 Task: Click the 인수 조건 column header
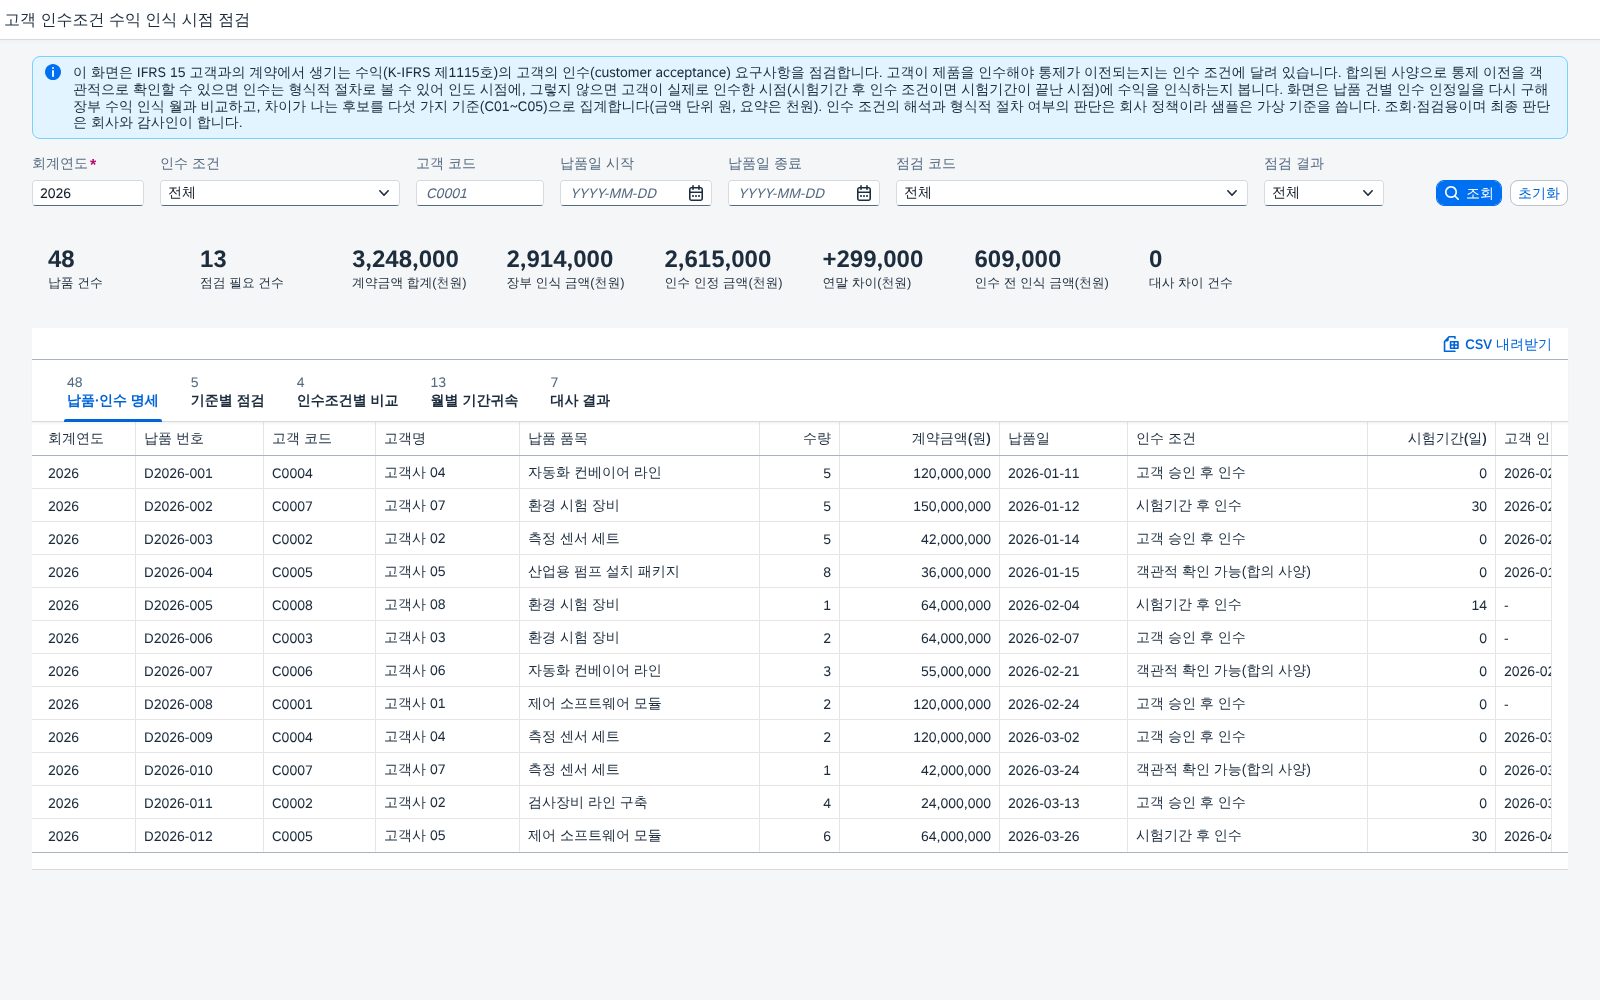tap(1248, 439)
